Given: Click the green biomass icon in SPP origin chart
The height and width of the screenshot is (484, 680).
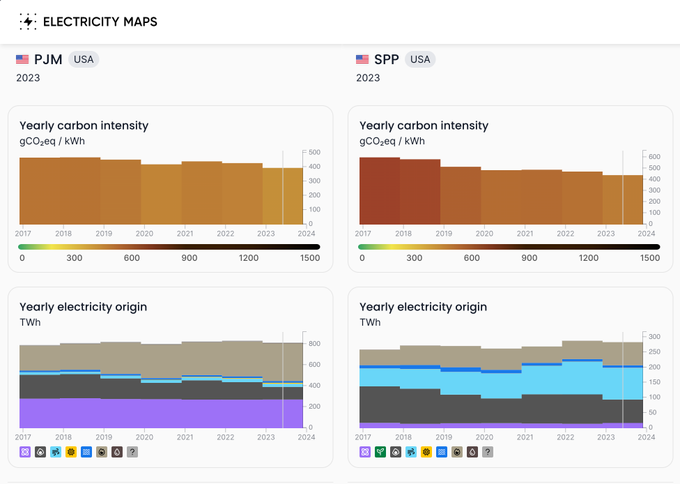Looking at the screenshot, I should [x=380, y=452].
